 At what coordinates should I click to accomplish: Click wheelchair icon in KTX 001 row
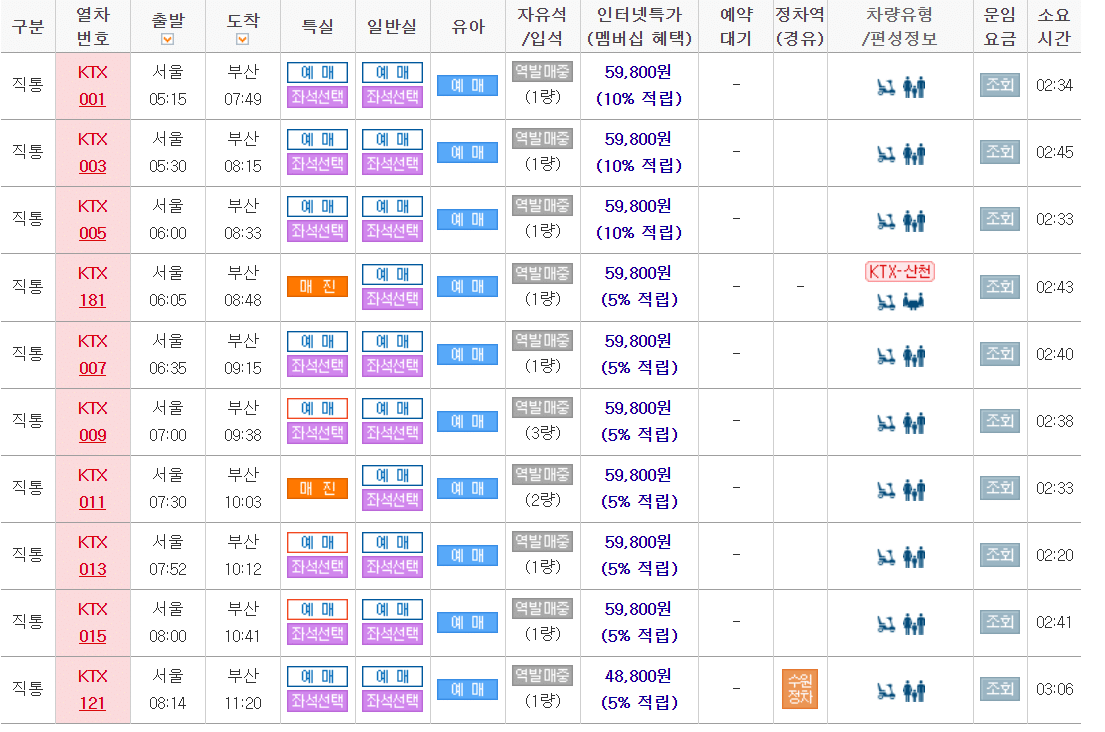(x=886, y=88)
